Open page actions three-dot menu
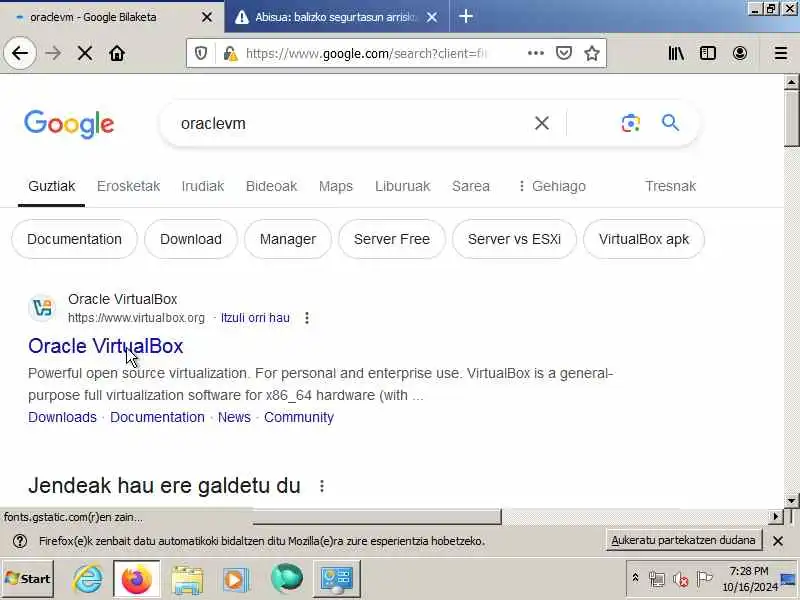The height and width of the screenshot is (600, 800). (535, 53)
